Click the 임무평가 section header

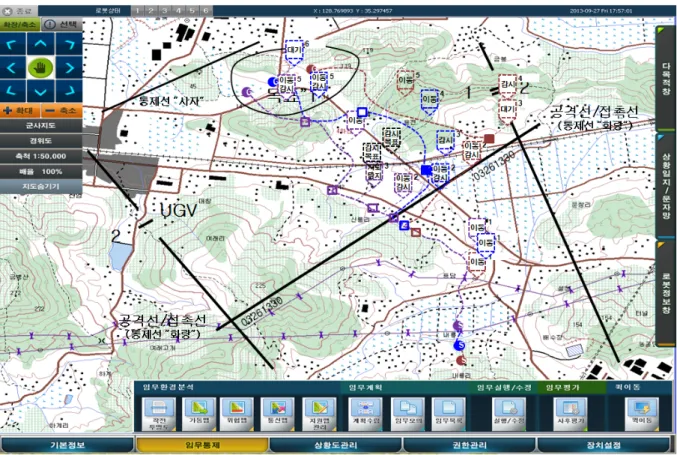pyautogui.click(x=563, y=387)
